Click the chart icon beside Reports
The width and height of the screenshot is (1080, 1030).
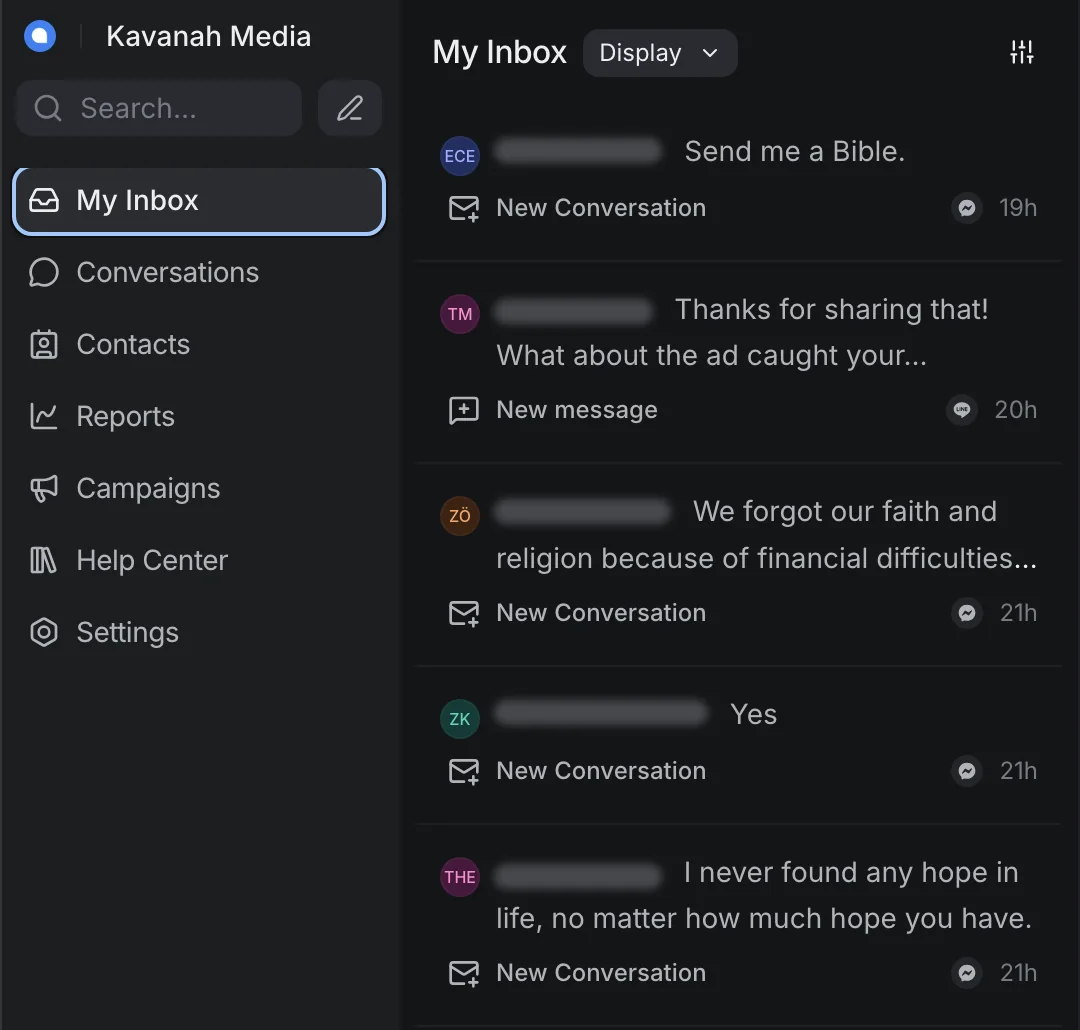point(44,416)
